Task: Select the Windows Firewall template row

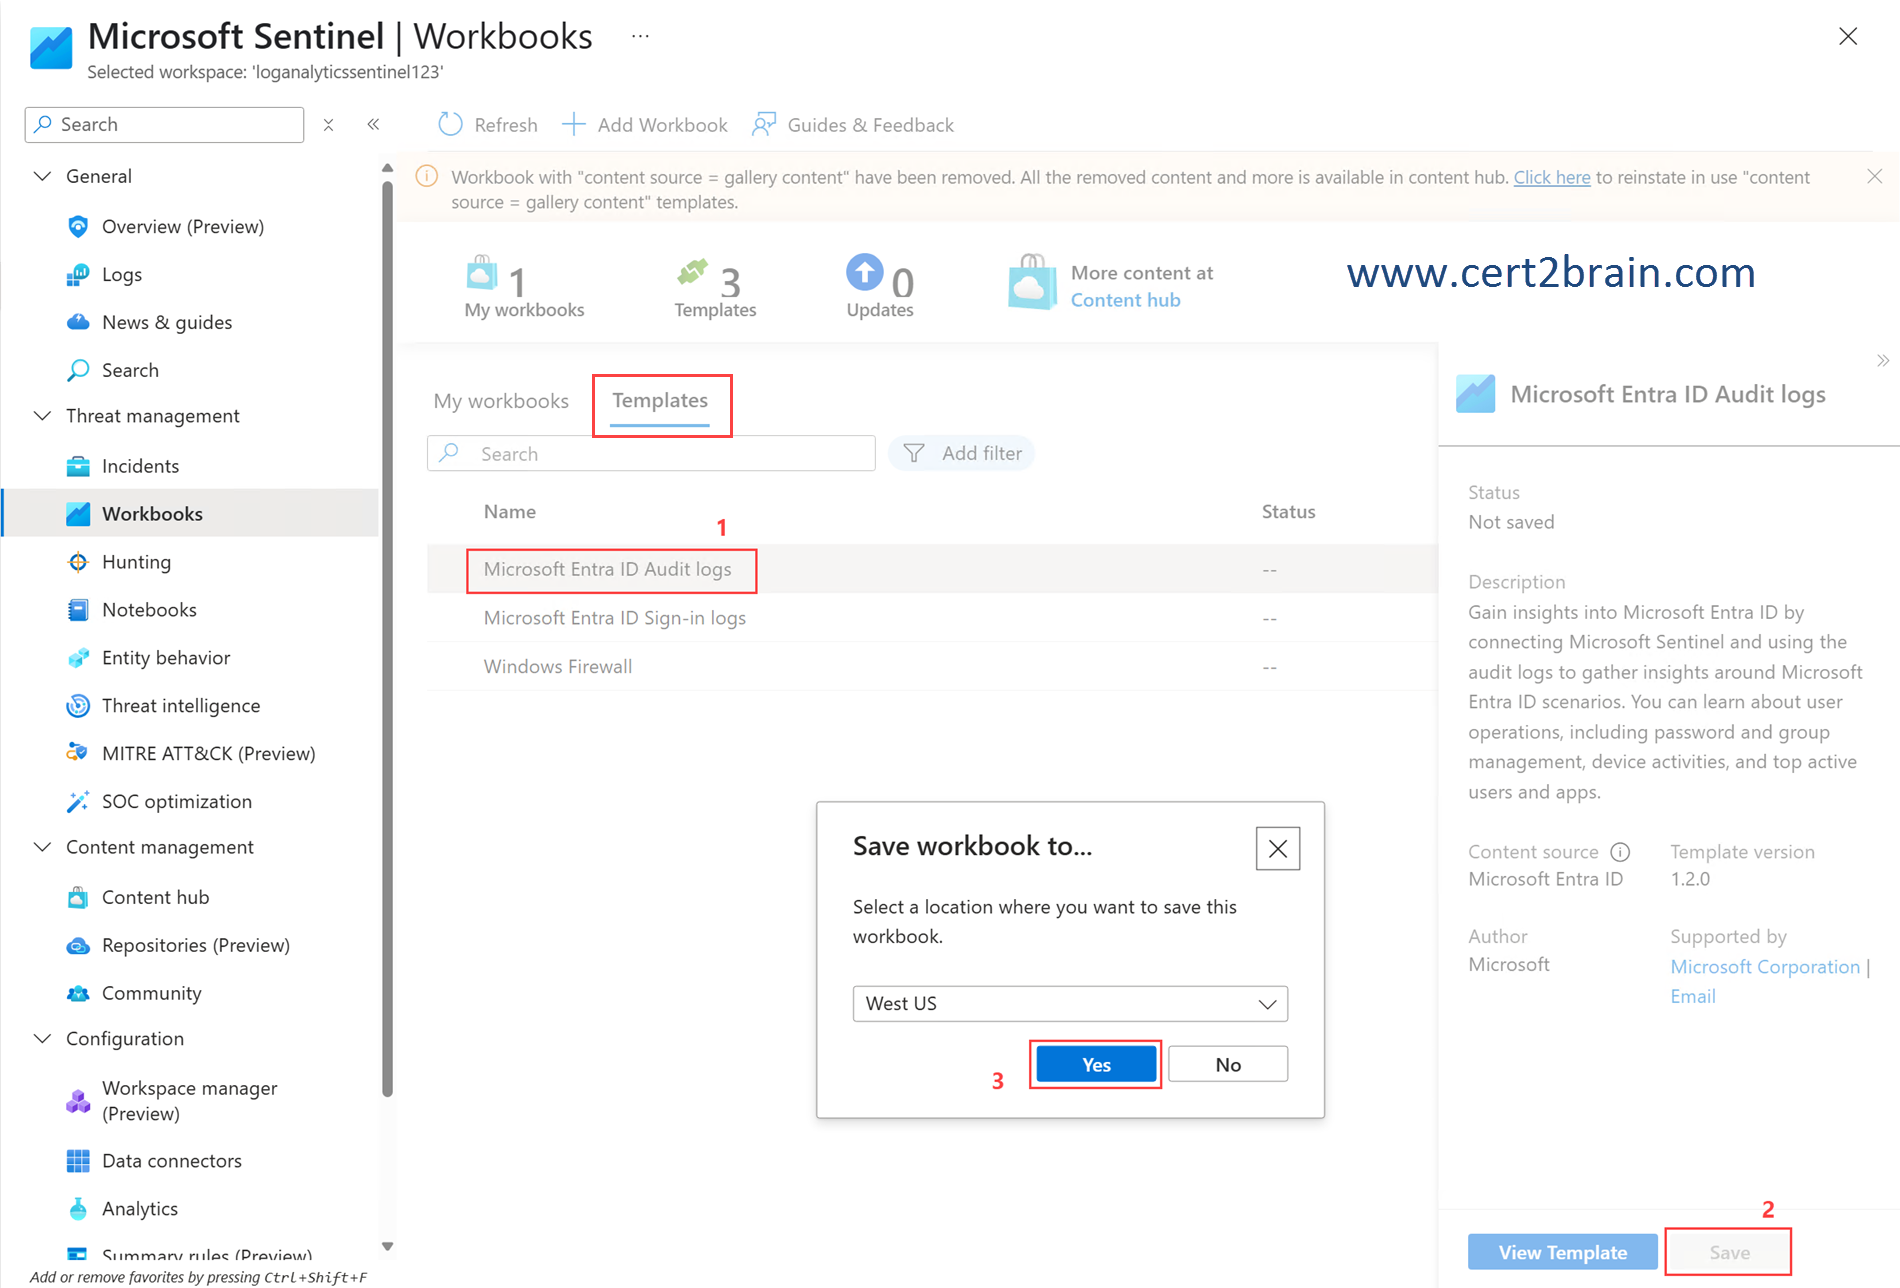Action: point(932,666)
